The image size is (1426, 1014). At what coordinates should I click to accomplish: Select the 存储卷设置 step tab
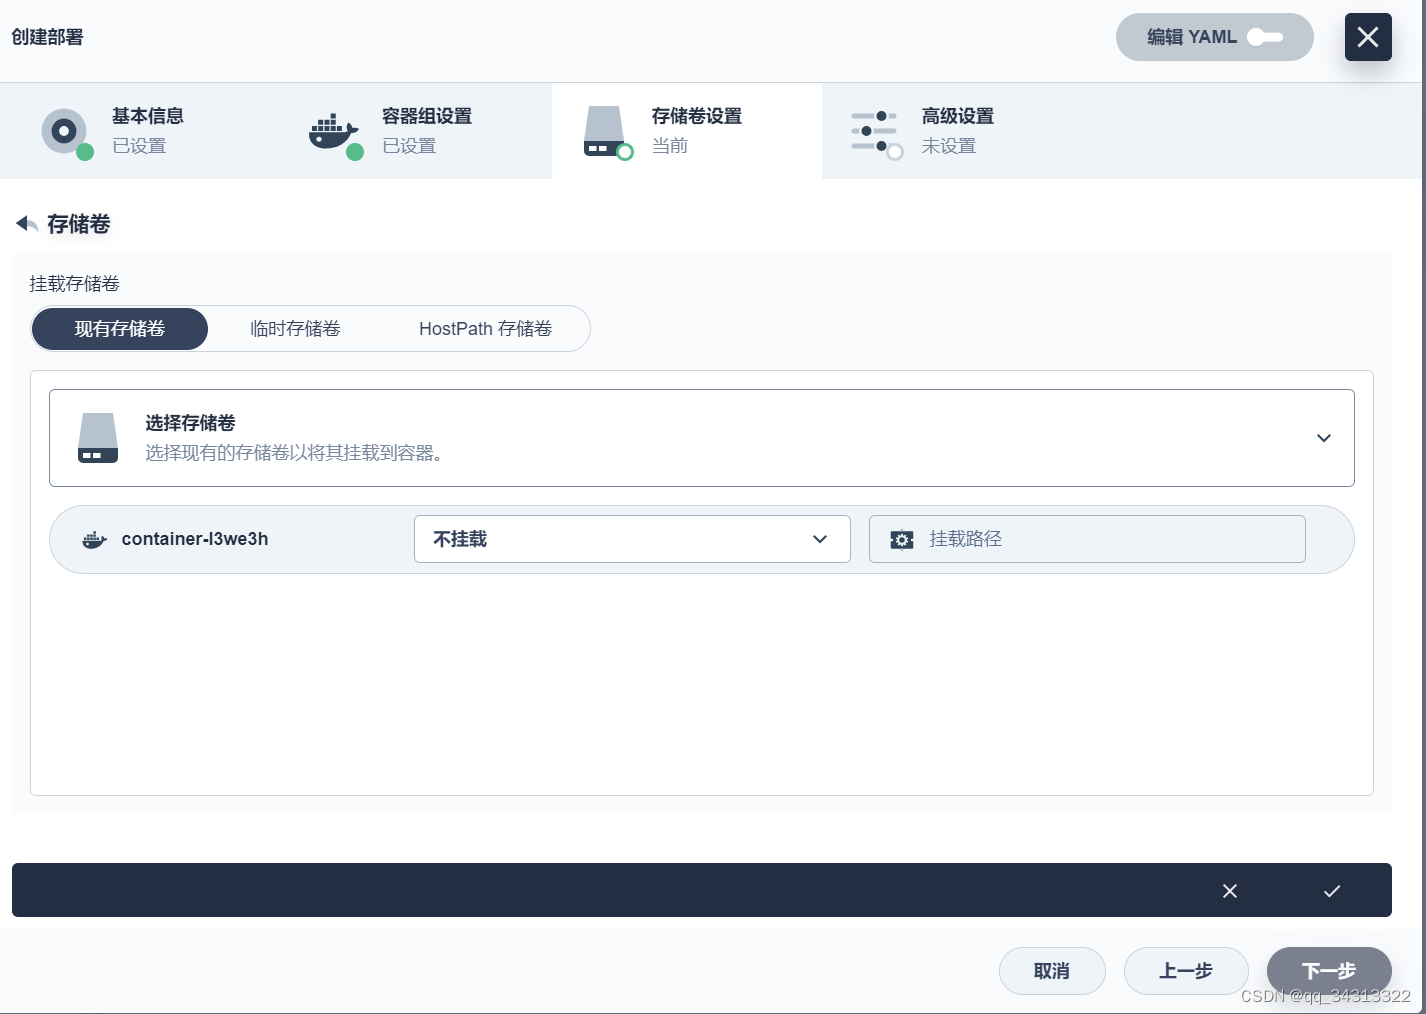coord(687,131)
